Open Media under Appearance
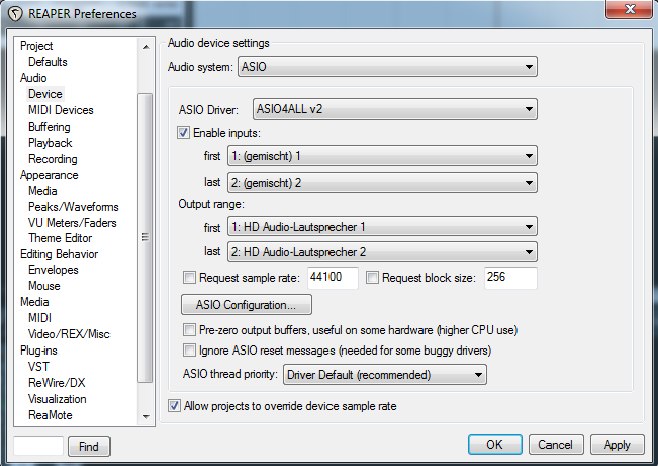This screenshot has width=658, height=466. coord(42,191)
